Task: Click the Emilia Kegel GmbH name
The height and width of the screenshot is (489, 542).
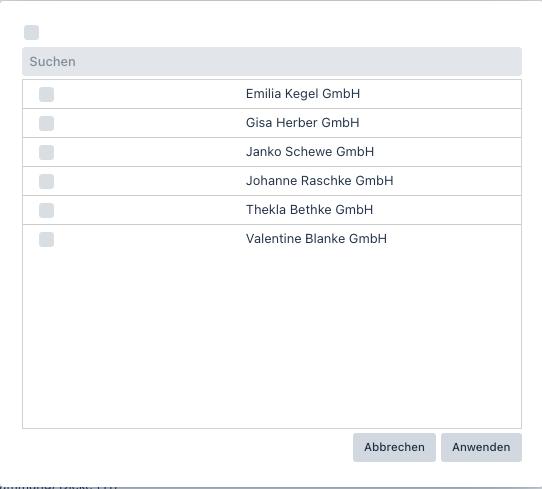Action: (303, 94)
